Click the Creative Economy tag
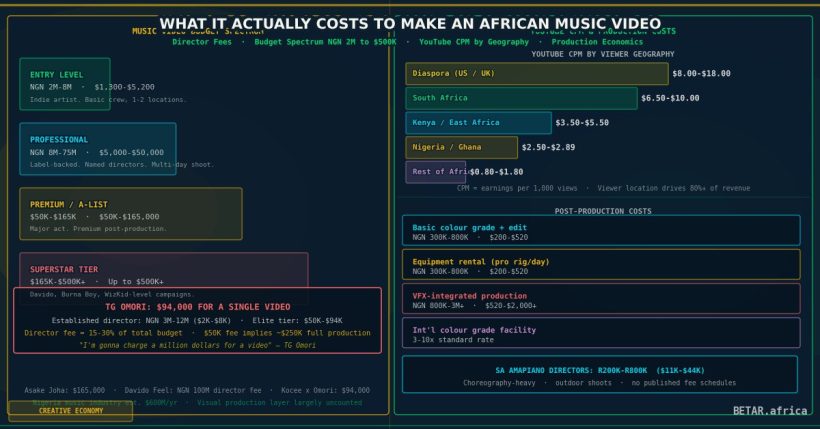This screenshot has height=429, width=820. (x=71, y=411)
